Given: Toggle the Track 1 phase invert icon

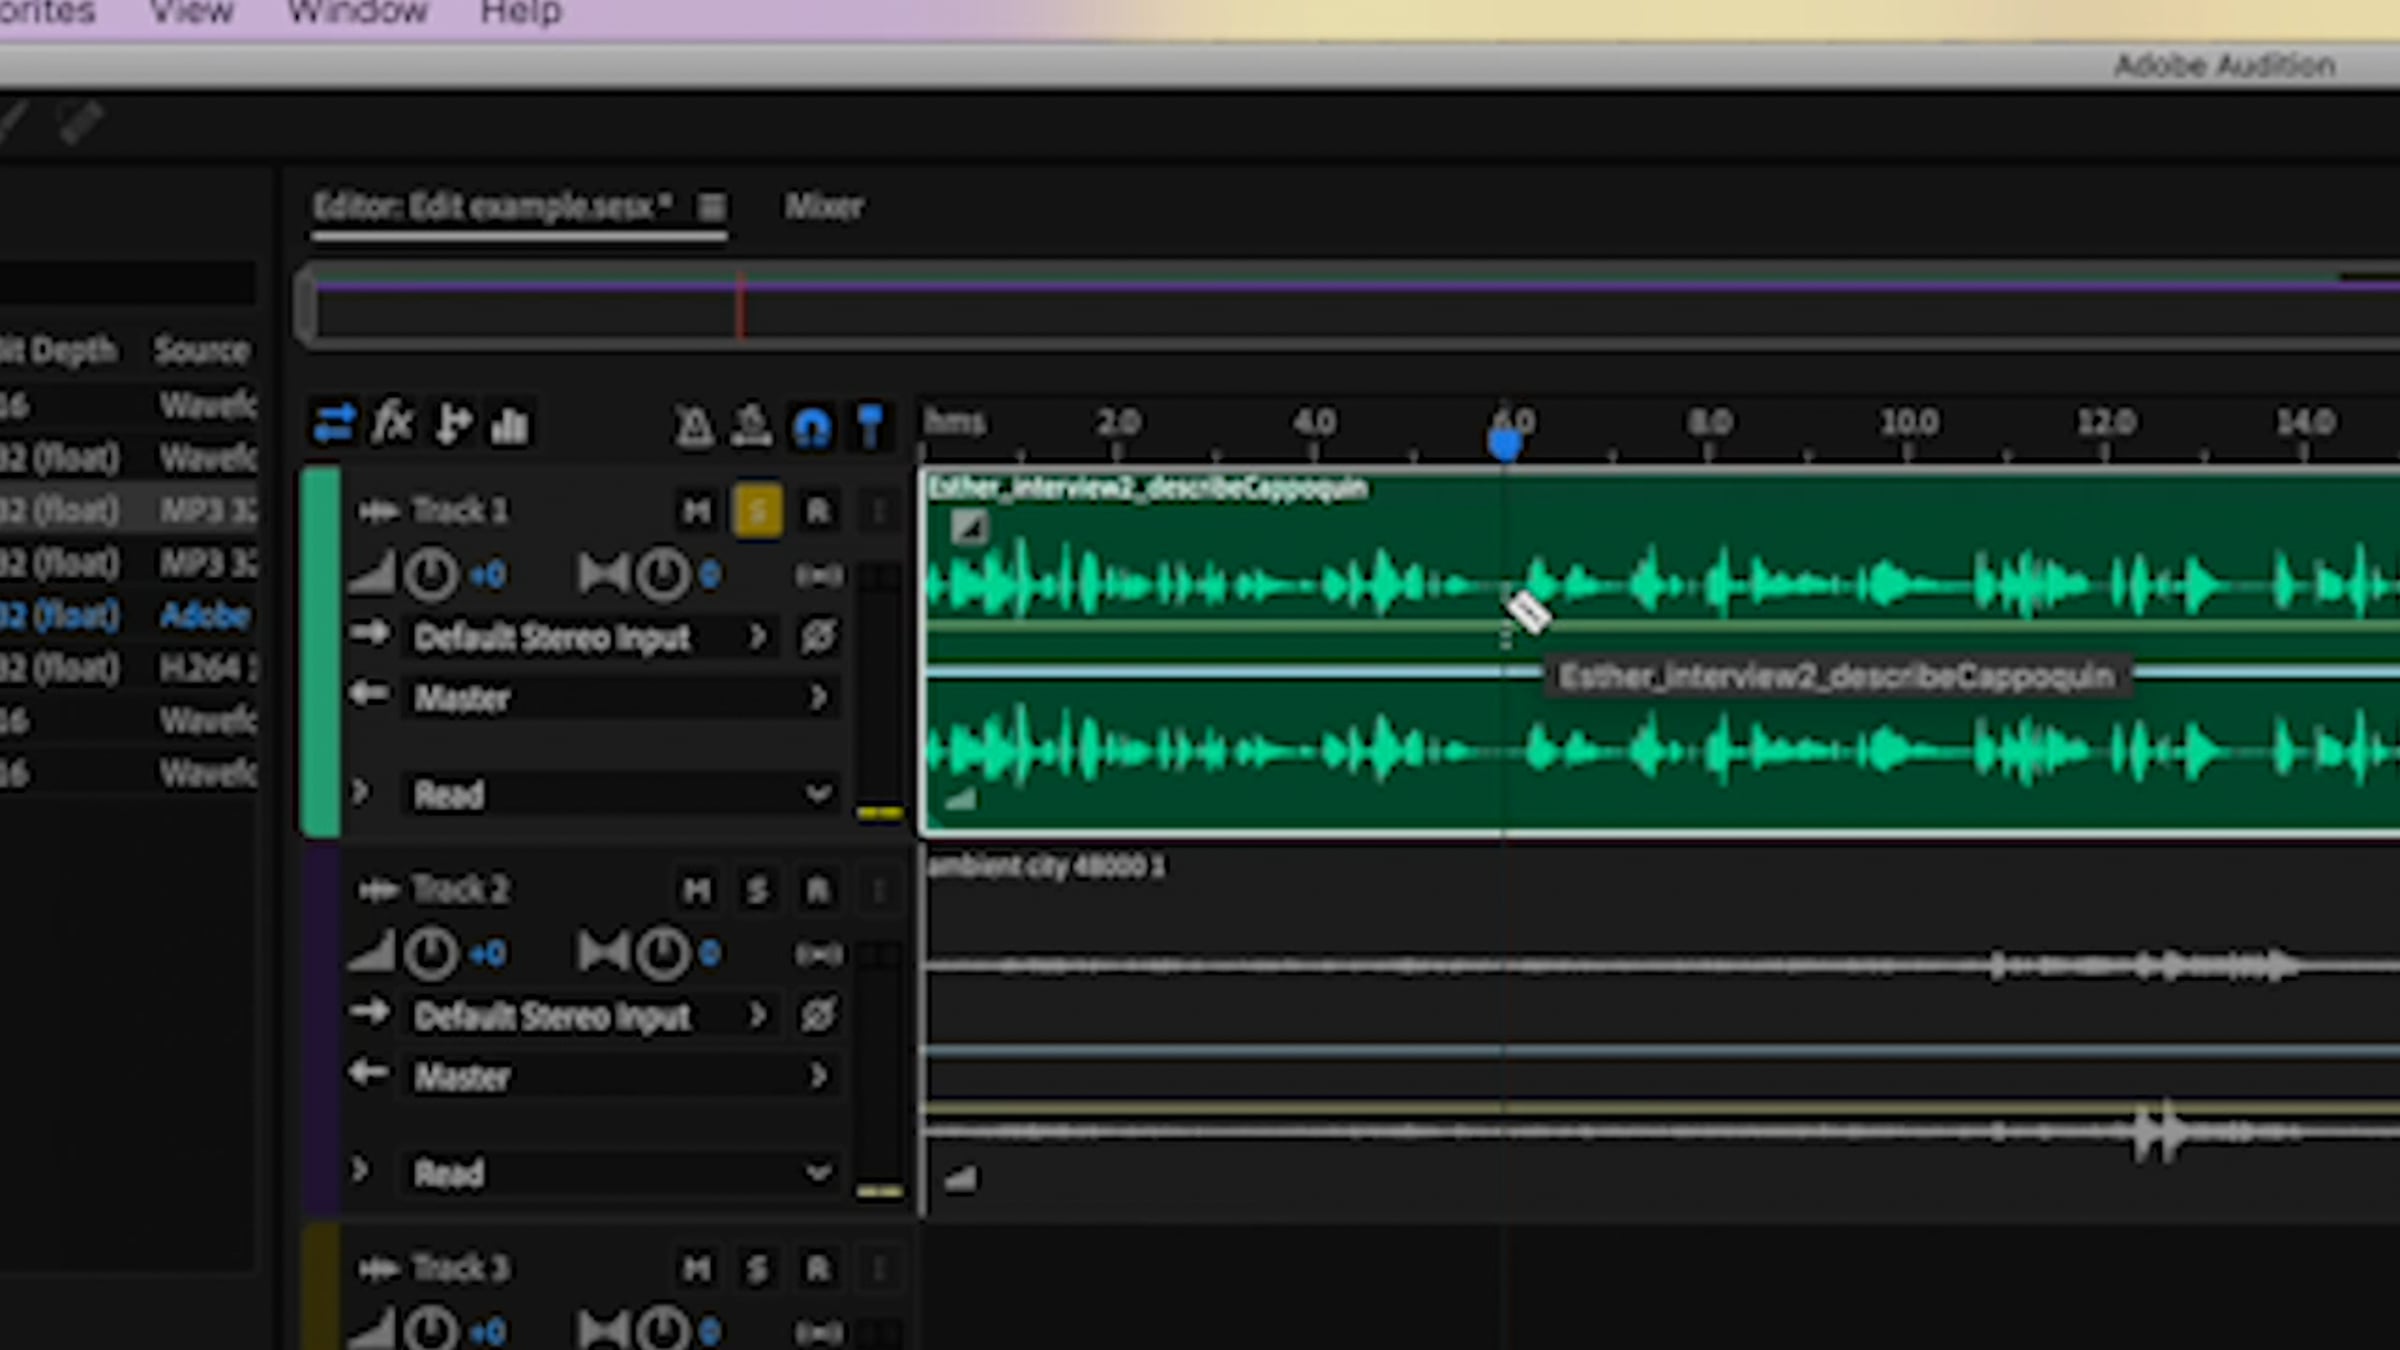Looking at the screenshot, I should click(818, 637).
